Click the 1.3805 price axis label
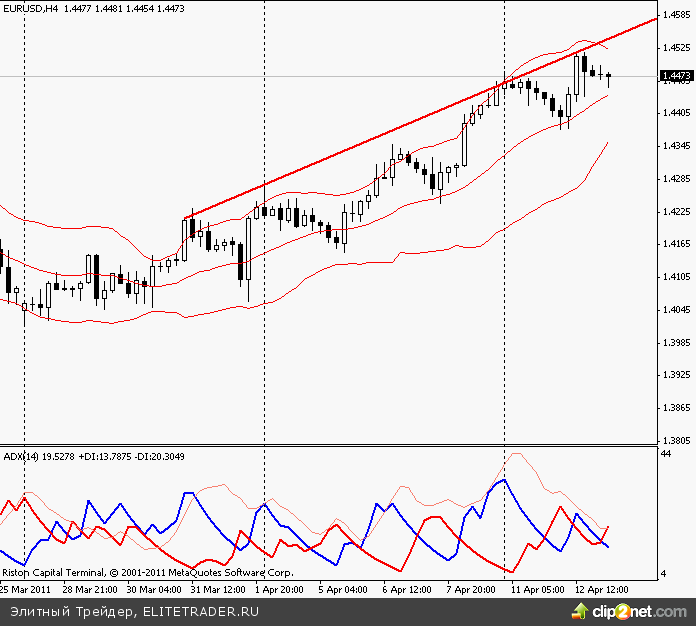The height and width of the screenshot is (626, 696). (676, 440)
